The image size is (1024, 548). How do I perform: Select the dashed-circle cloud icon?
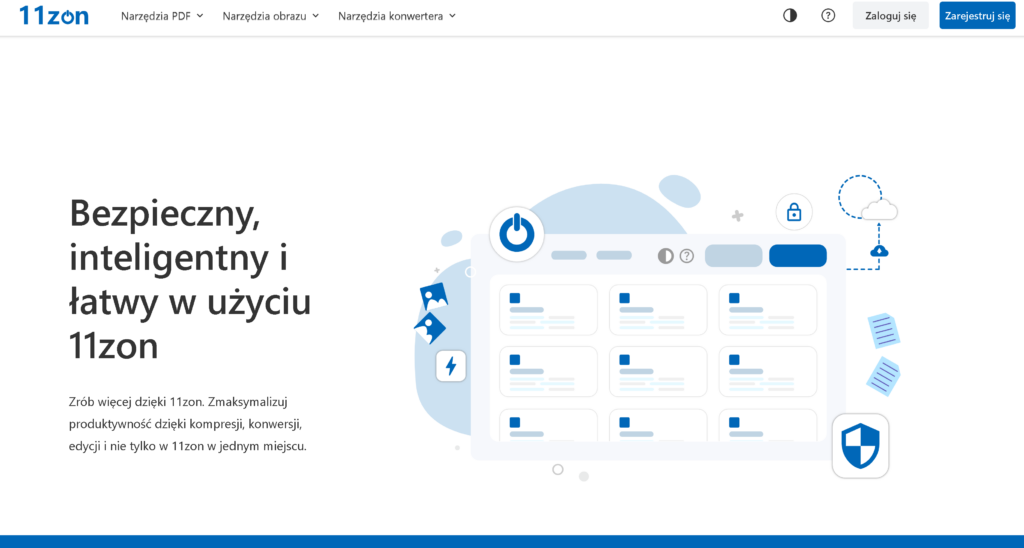tap(866, 200)
